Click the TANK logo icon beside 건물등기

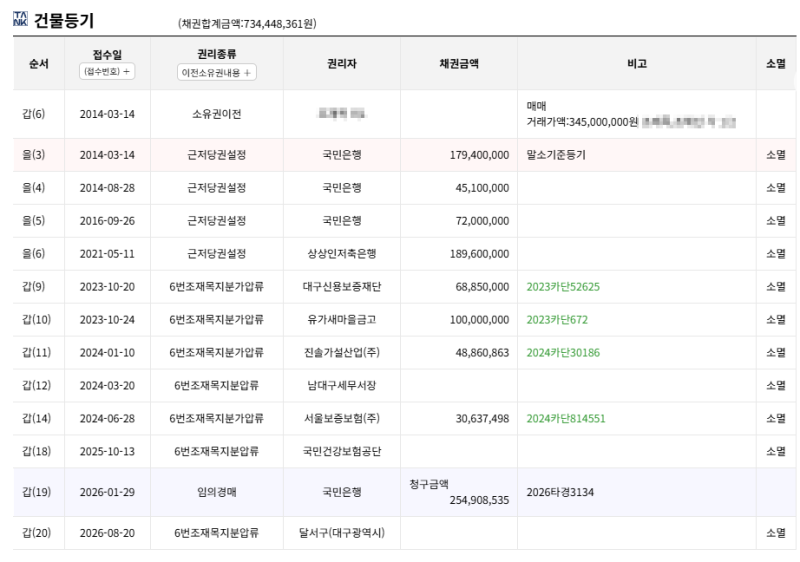(20, 19)
